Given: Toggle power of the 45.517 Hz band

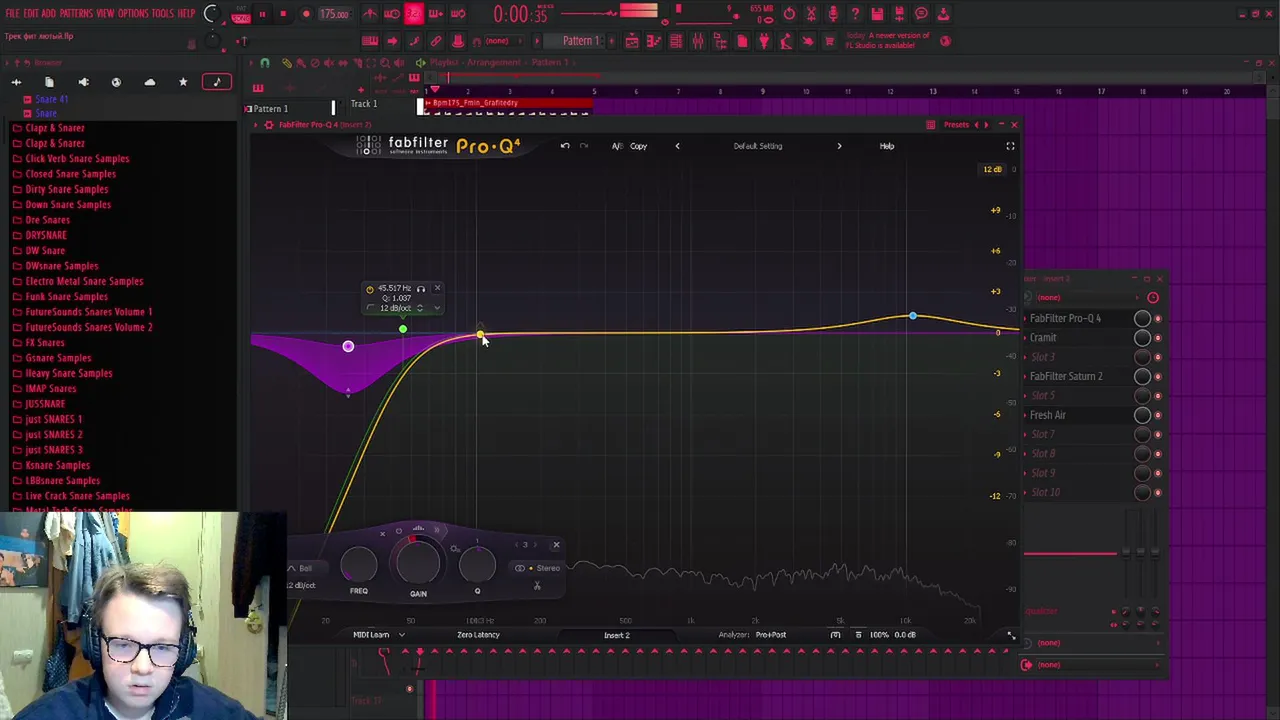Looking at the screenshot, I should tap(370, 289).
